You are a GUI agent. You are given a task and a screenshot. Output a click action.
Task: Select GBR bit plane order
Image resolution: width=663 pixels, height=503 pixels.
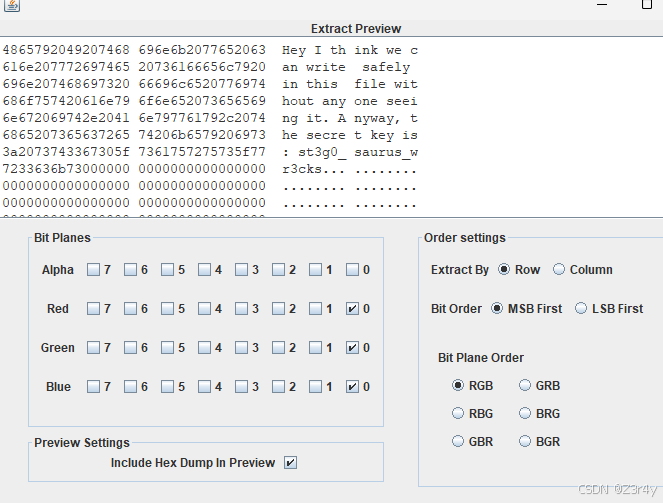(458, 441)
